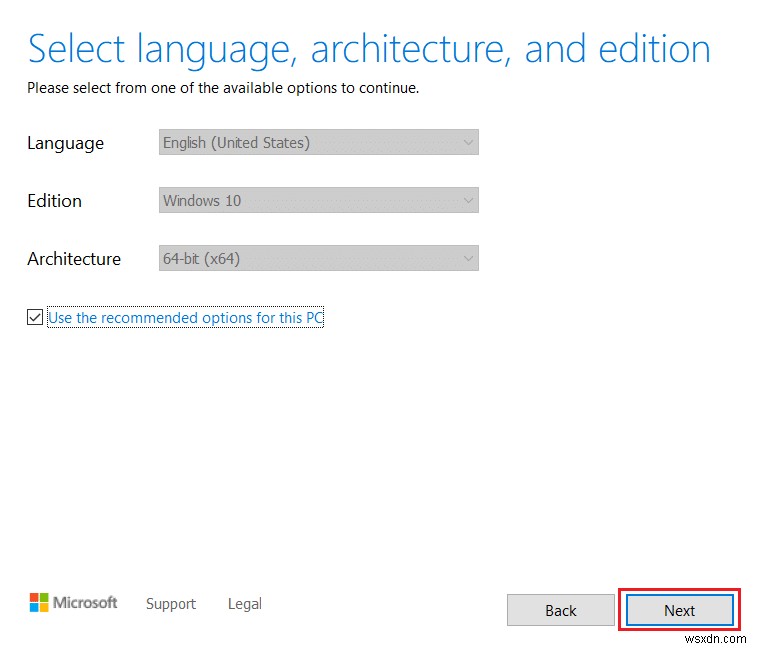Image resolution: width=758 pixels, height=649 pixels.
Task: Click the 'Use the recommended options for this PC' label
Action: click(186, 318)
